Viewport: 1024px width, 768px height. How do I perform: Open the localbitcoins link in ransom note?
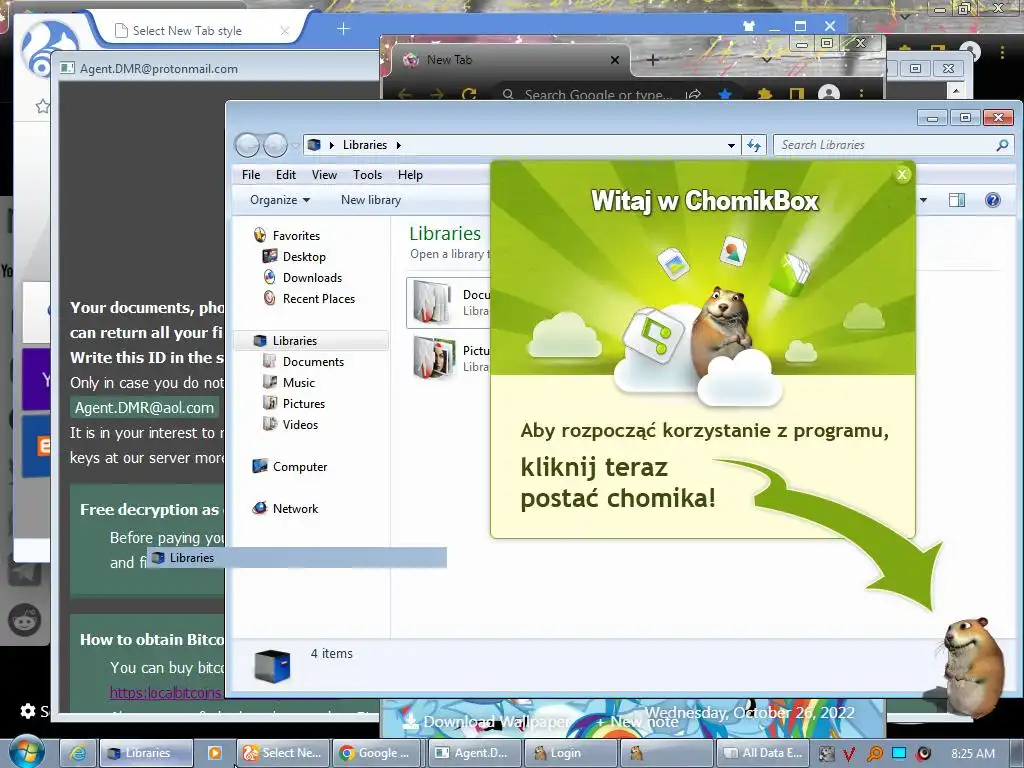click(x=165, y=692)
